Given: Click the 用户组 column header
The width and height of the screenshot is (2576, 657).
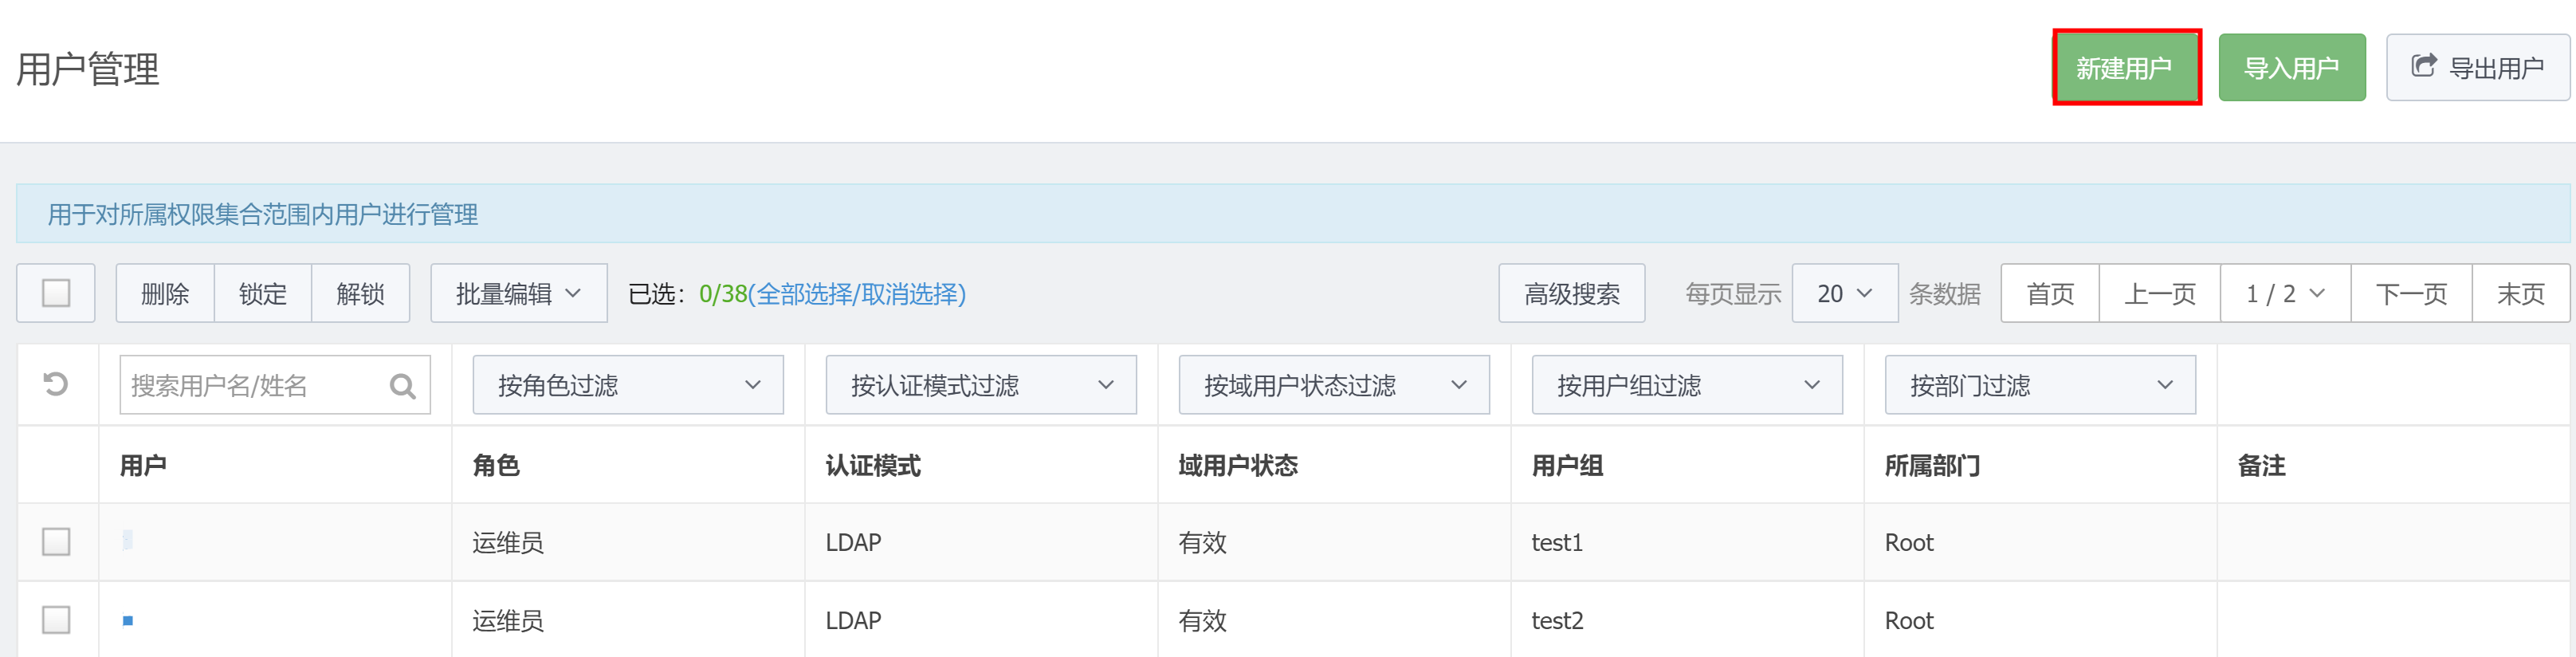Looking at the screenshot, I should [1567, 465].
